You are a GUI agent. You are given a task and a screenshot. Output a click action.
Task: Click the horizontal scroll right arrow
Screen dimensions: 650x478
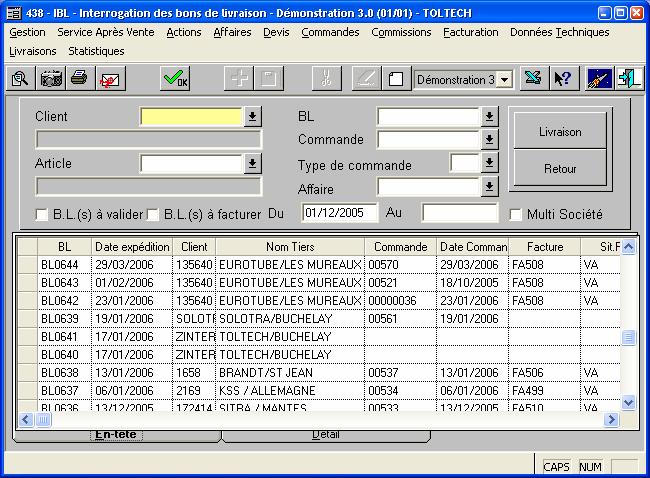611,420
